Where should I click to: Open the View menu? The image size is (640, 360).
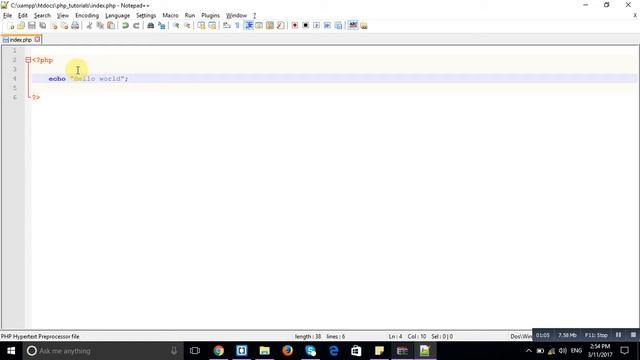63,16
